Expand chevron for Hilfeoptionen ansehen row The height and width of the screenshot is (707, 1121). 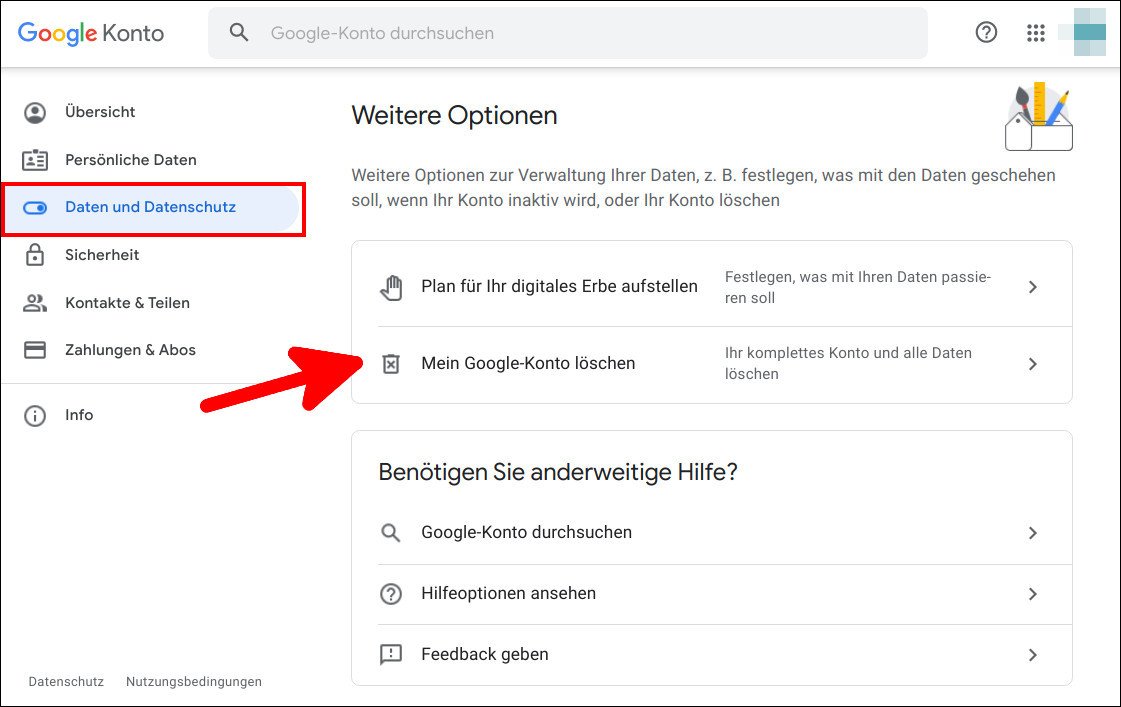(x=1032, y=594)
